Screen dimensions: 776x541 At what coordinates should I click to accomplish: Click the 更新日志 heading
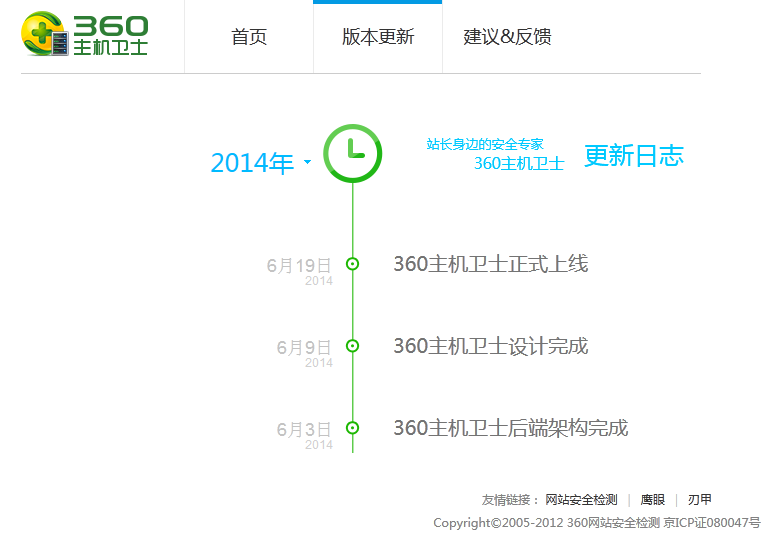(x=634, y=156)
